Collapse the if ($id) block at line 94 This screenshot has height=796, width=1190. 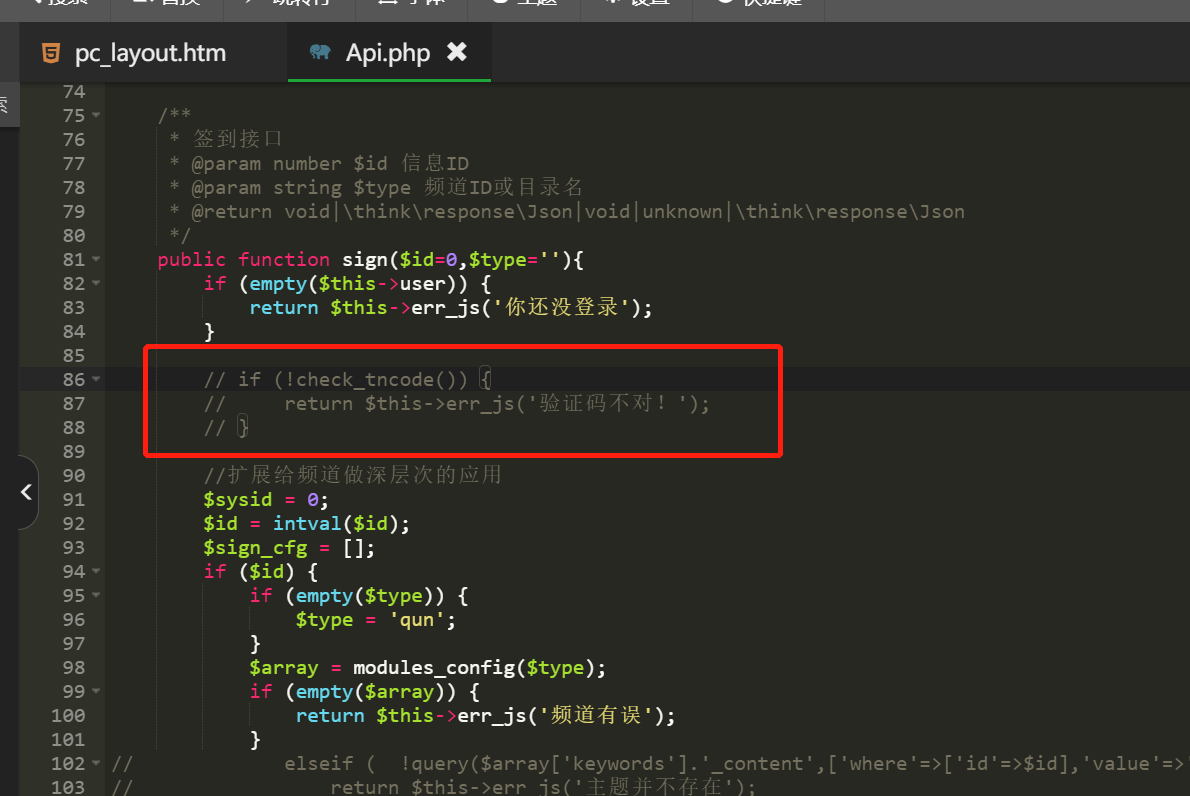(x=96, y=572)
